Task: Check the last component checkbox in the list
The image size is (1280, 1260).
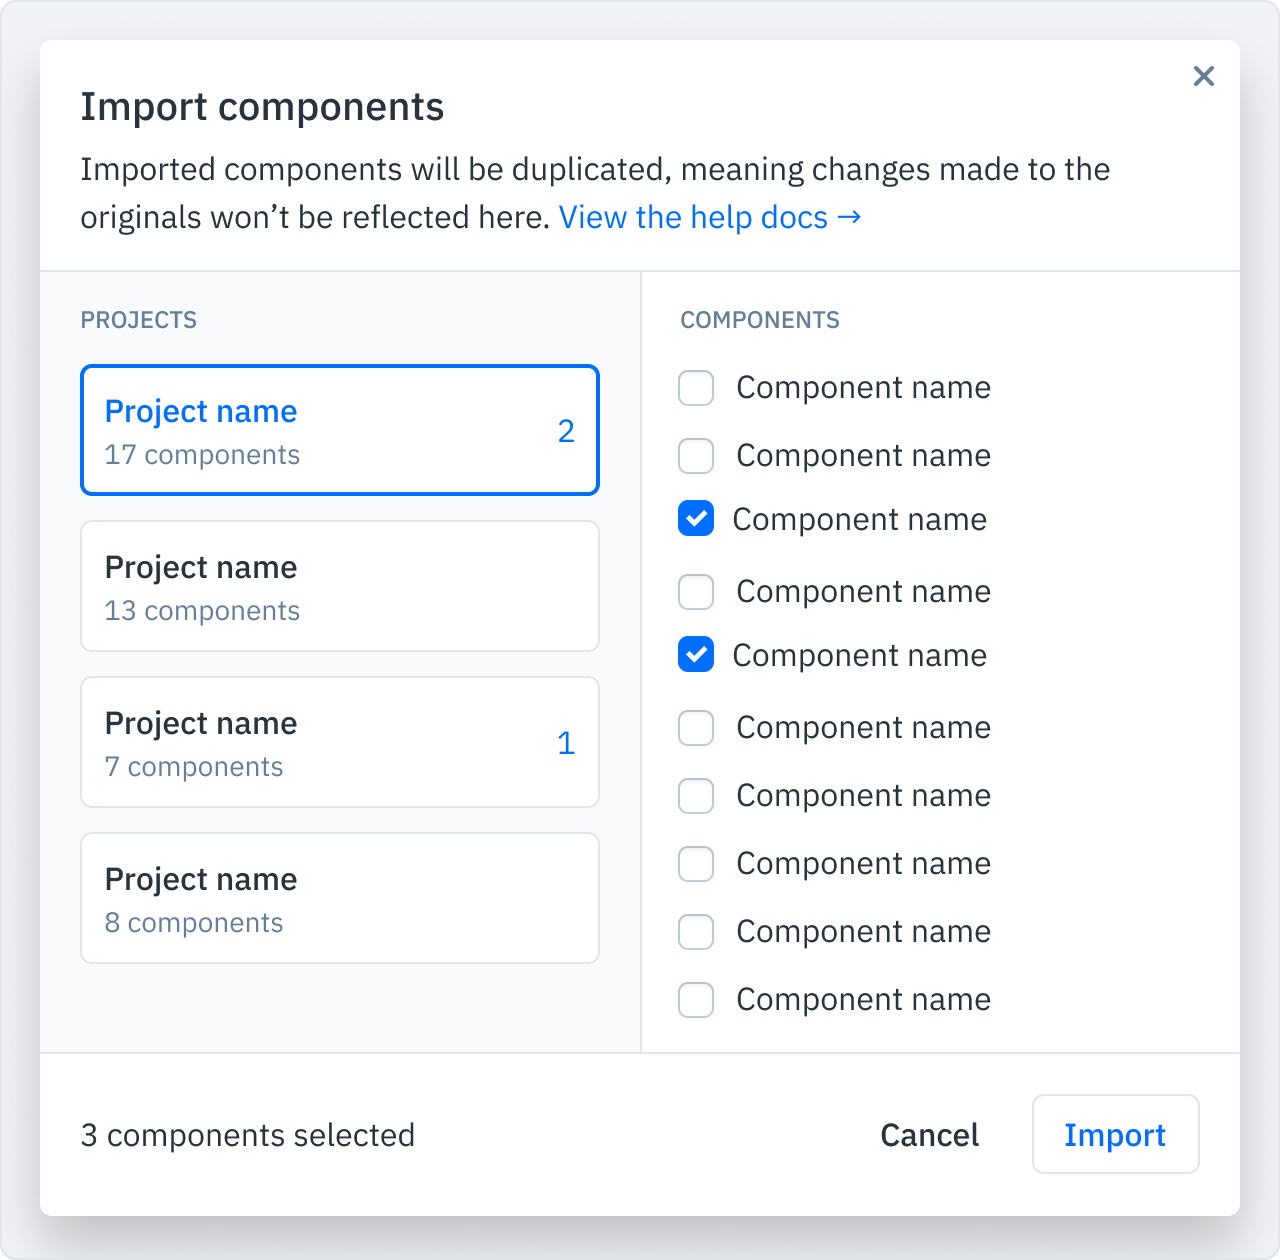Action: pyautogui.click(x=695, y=1000)
